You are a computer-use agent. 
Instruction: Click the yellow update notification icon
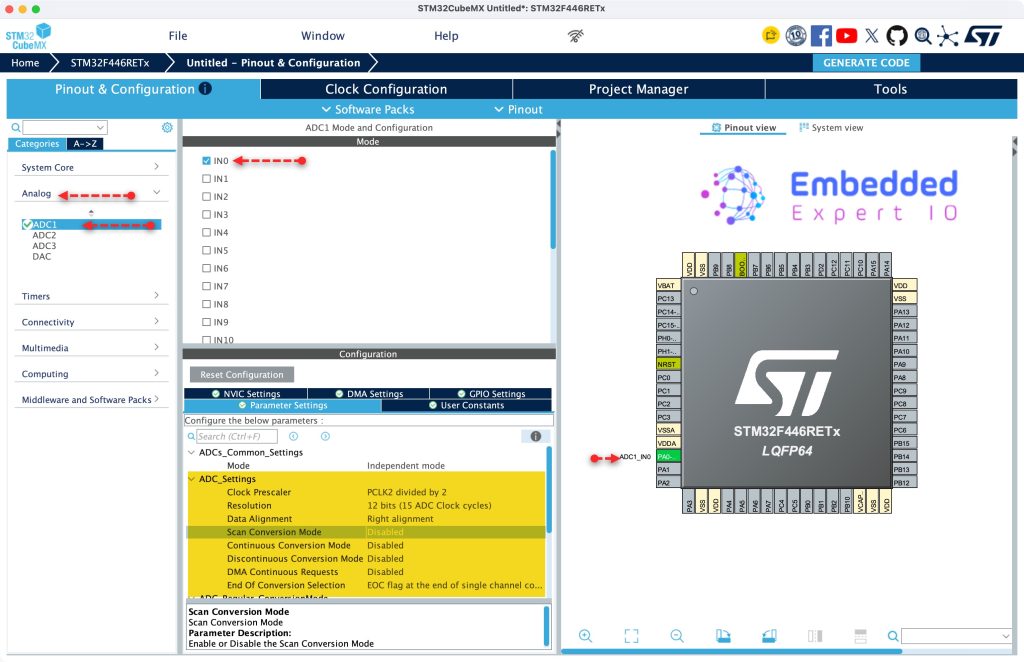coord(771,35)
